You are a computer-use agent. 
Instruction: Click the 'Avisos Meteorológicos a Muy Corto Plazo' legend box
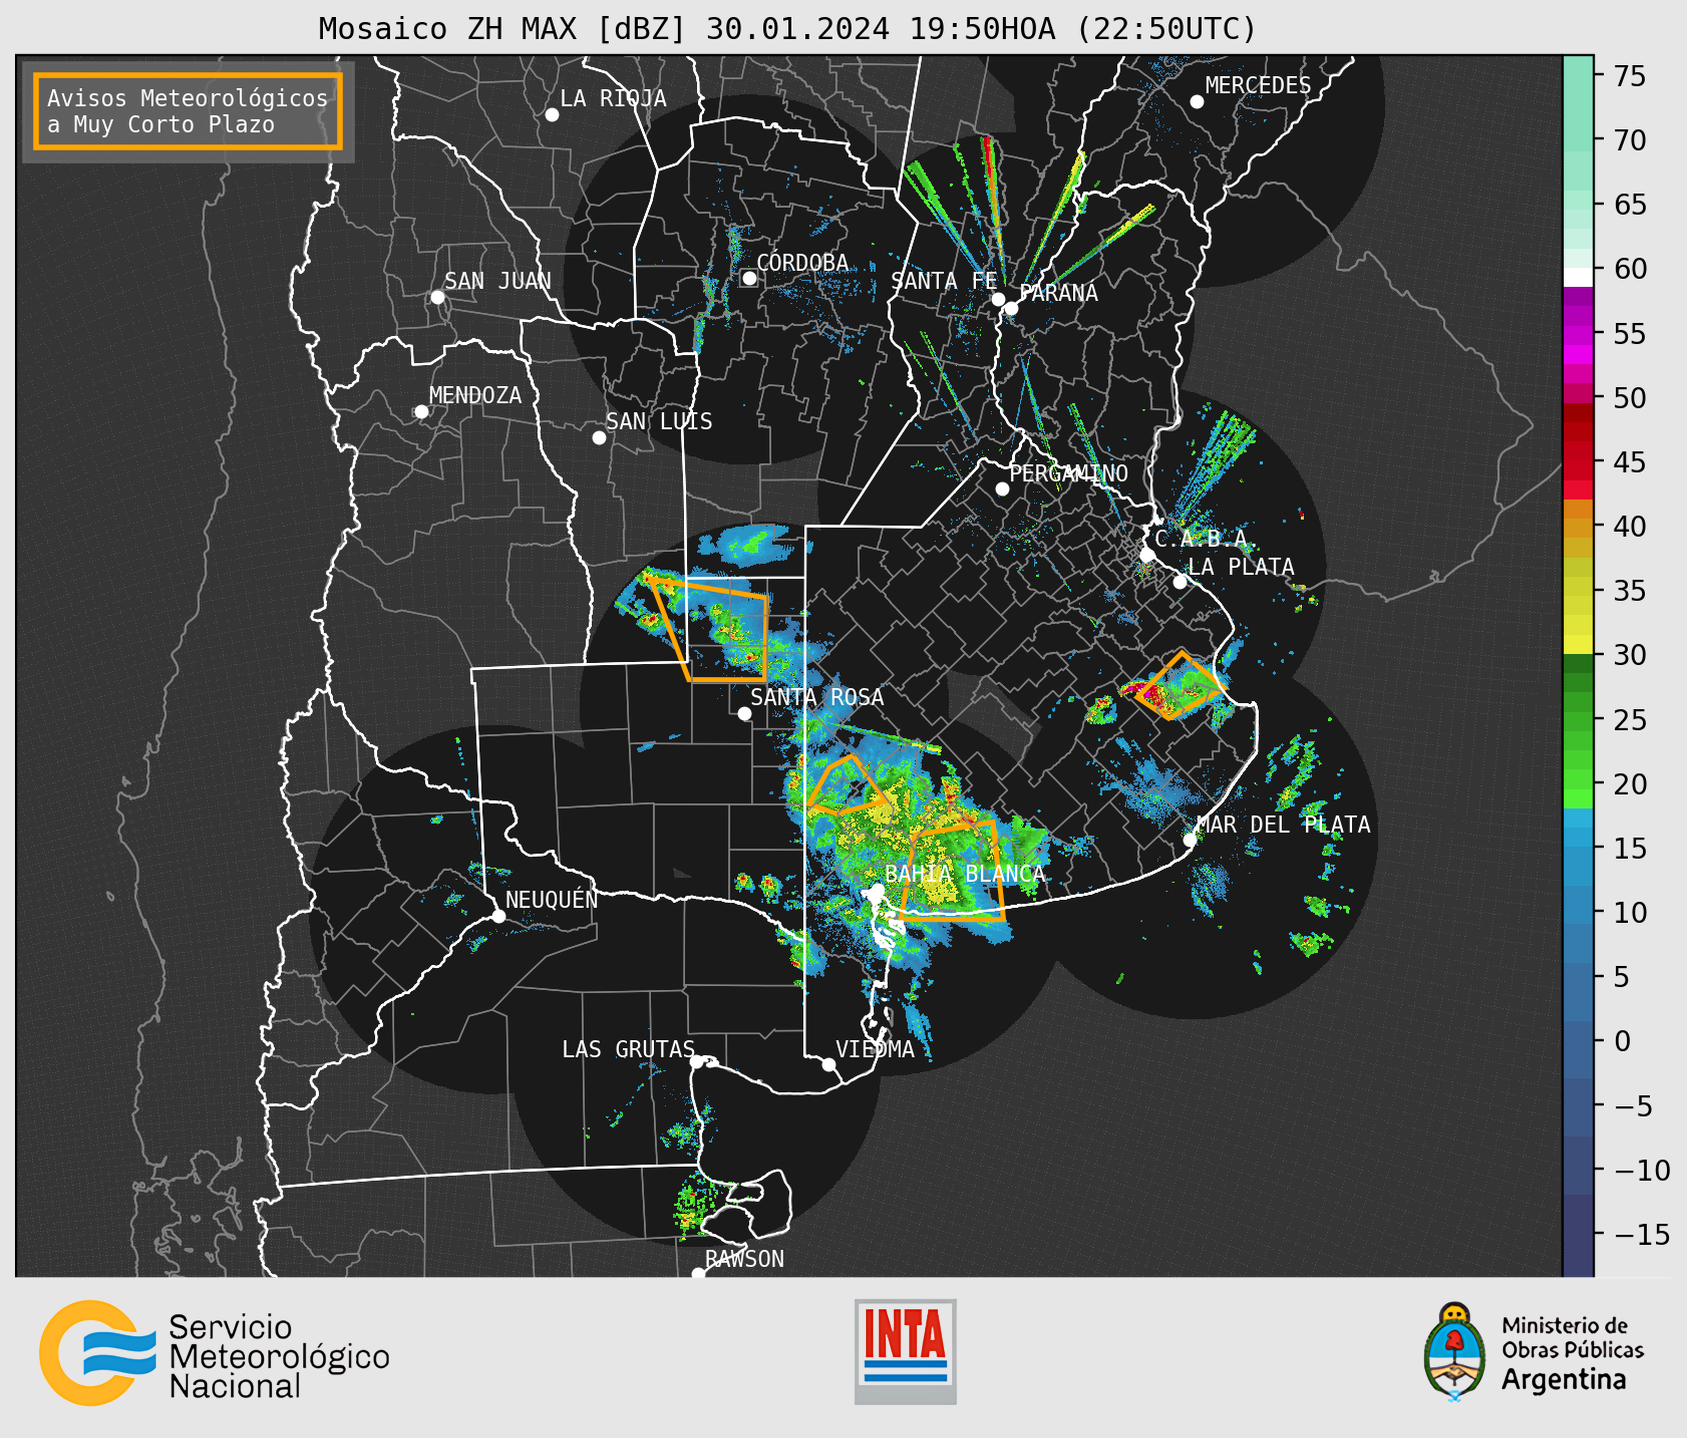click(x=188, y=111)
